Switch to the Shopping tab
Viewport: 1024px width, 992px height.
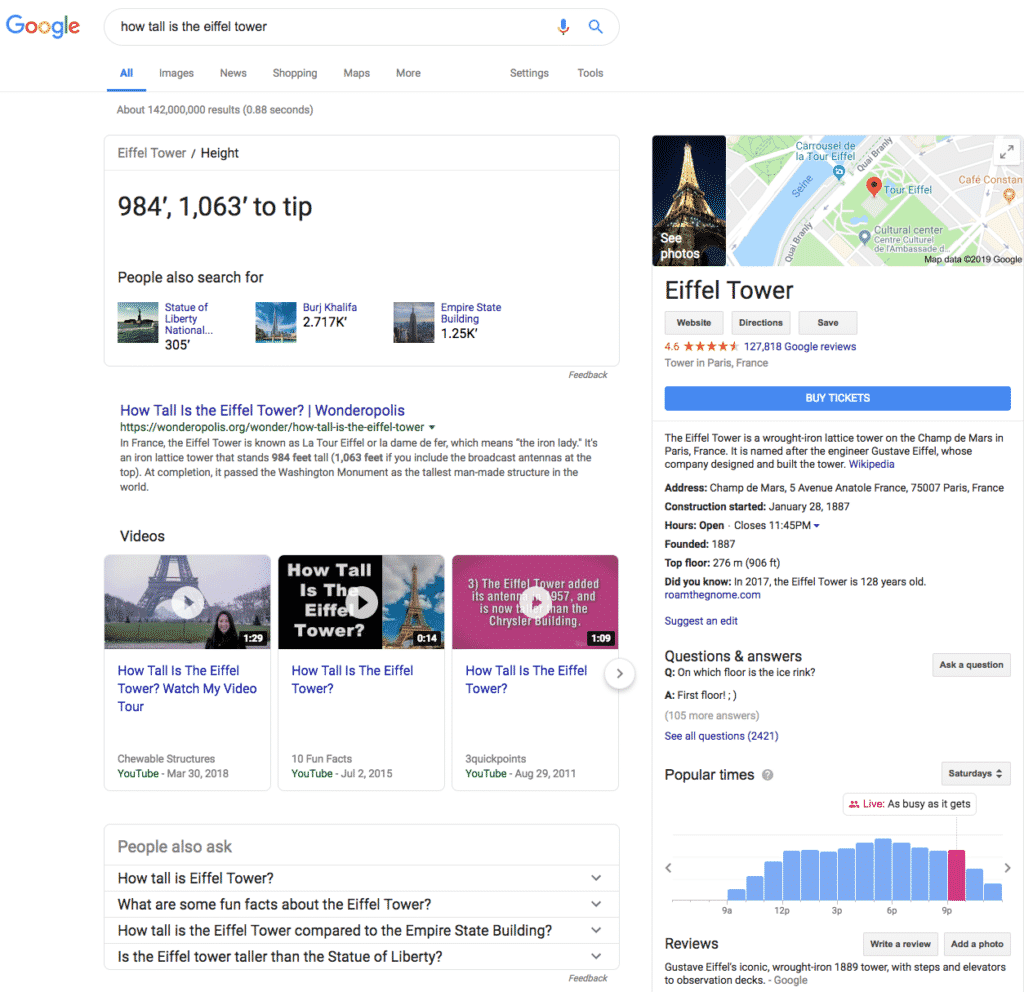(295, 73)
